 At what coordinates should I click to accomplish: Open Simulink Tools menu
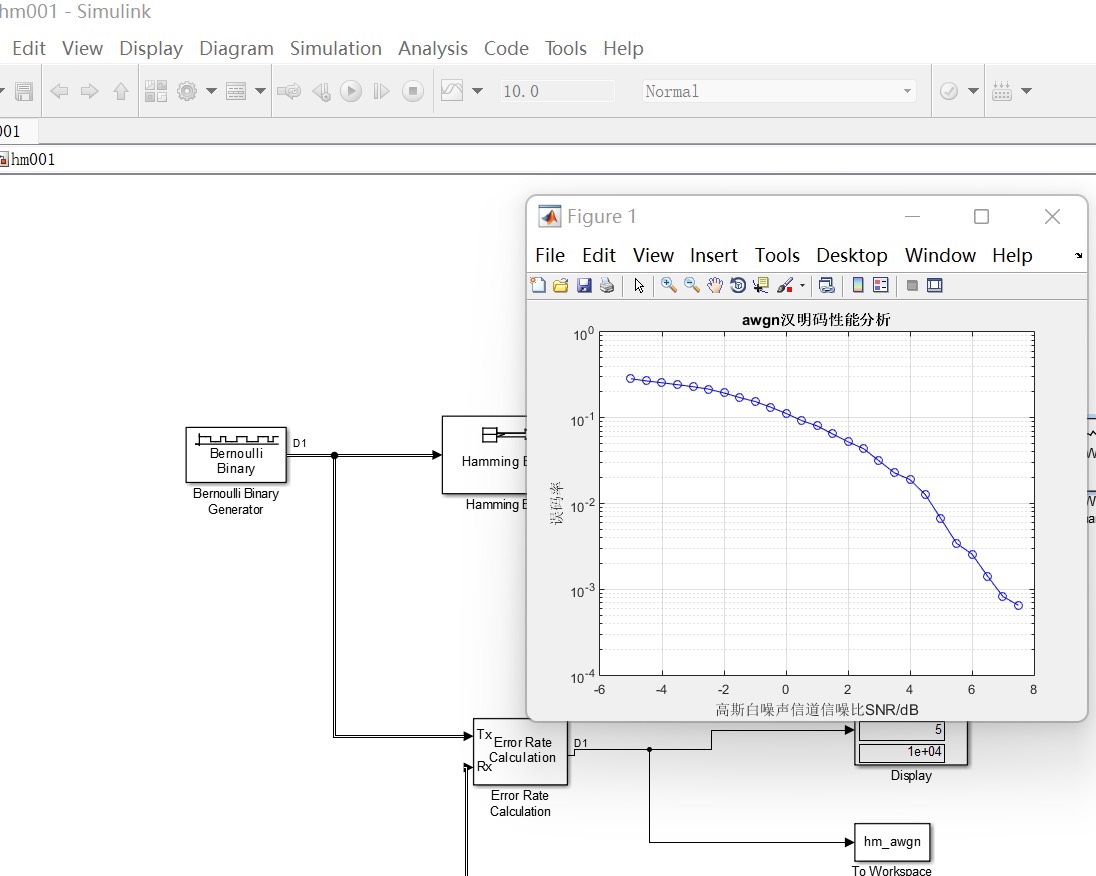click(x=565, y=48)
